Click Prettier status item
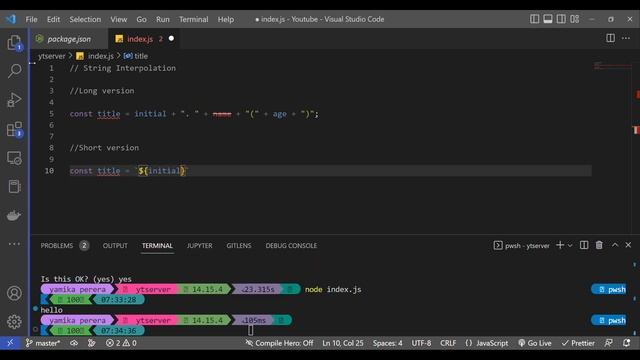This screenshot has width=640, height=360. pos(578,343)
